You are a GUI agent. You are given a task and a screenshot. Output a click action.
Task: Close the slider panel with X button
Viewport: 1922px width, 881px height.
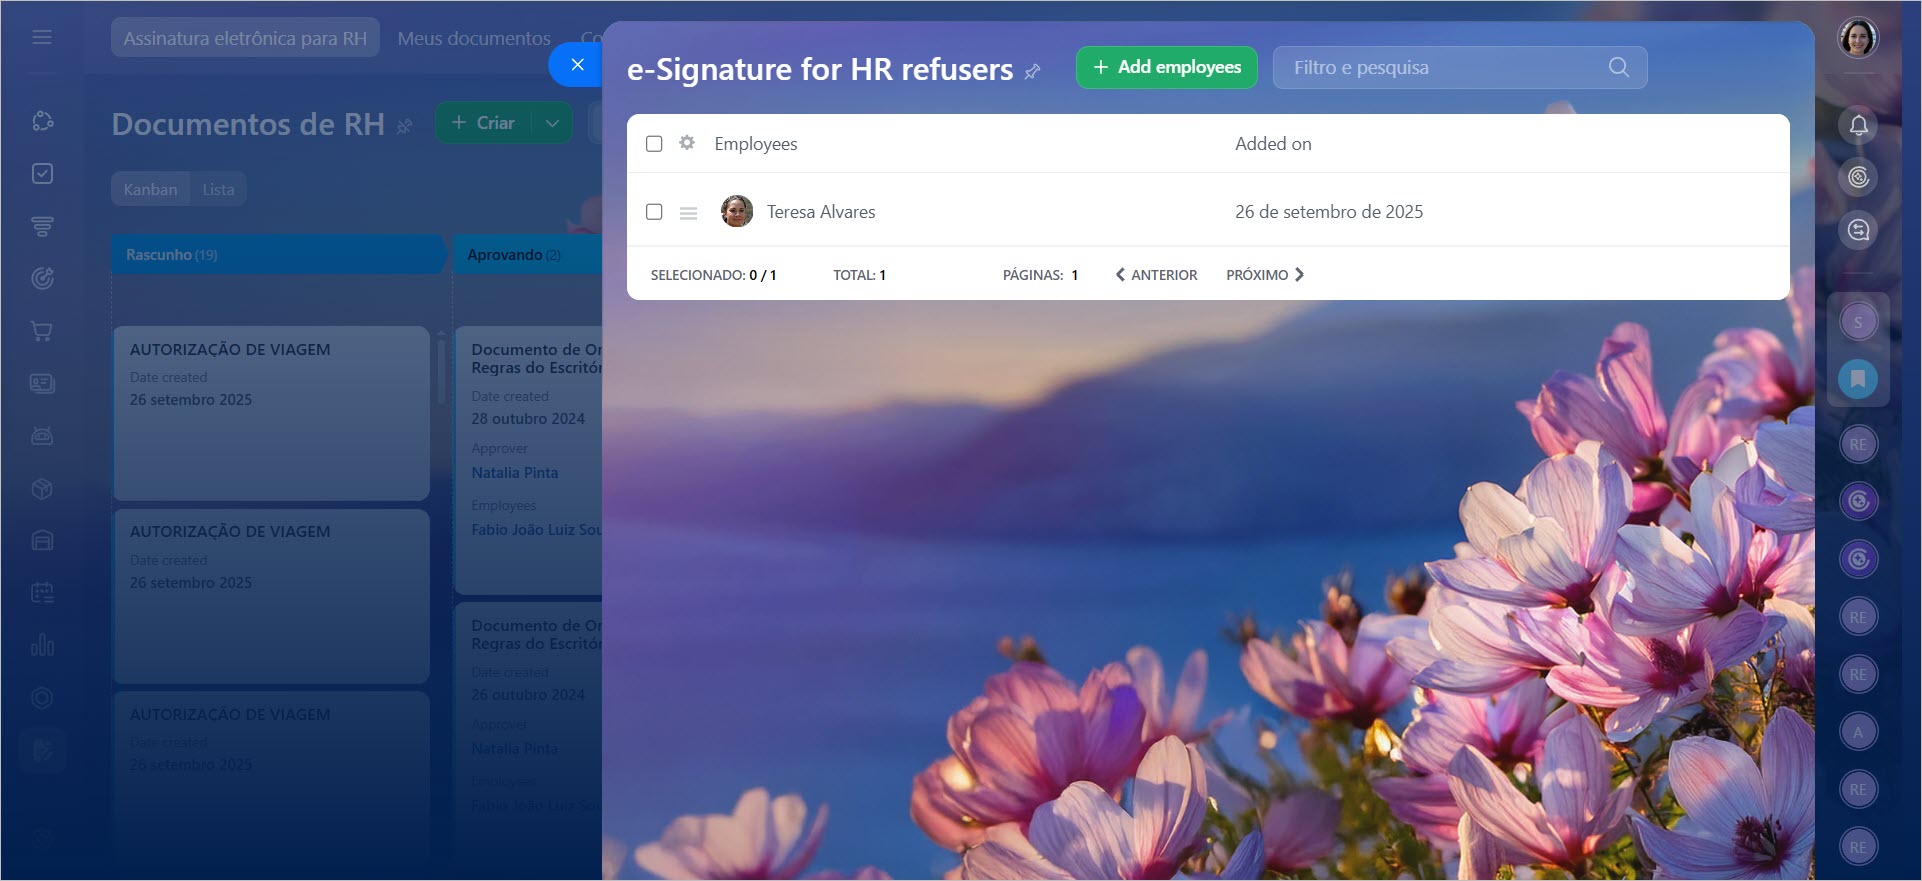point(577,65)
